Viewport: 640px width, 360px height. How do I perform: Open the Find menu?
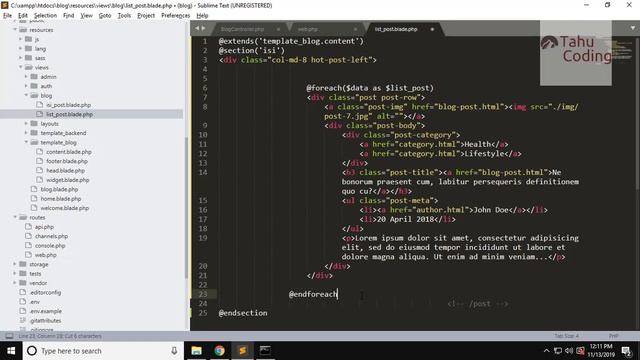[x=69, y=16]
